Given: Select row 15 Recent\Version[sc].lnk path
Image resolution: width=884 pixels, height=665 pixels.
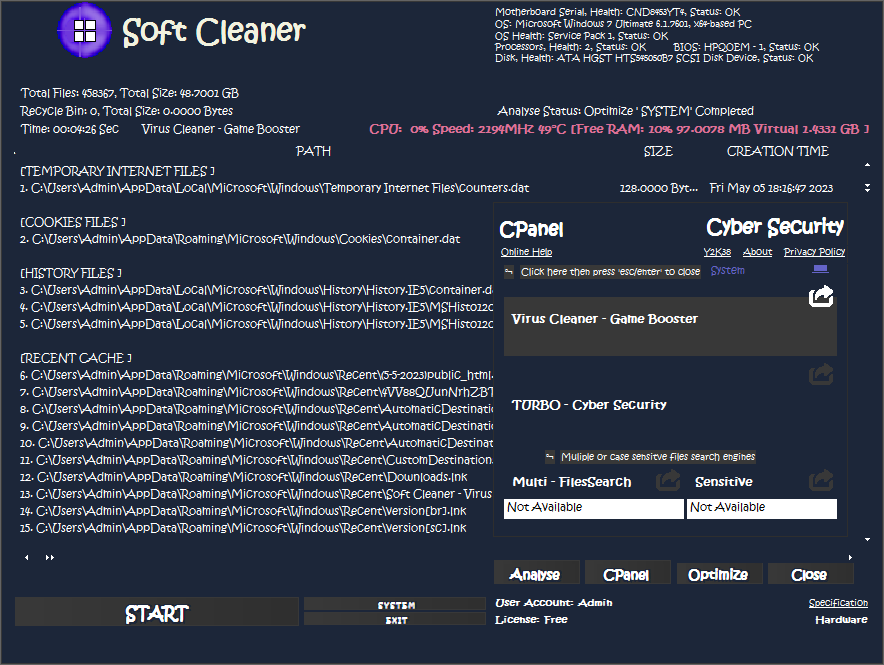Looking at the screenshot, I should coord(243,527).
